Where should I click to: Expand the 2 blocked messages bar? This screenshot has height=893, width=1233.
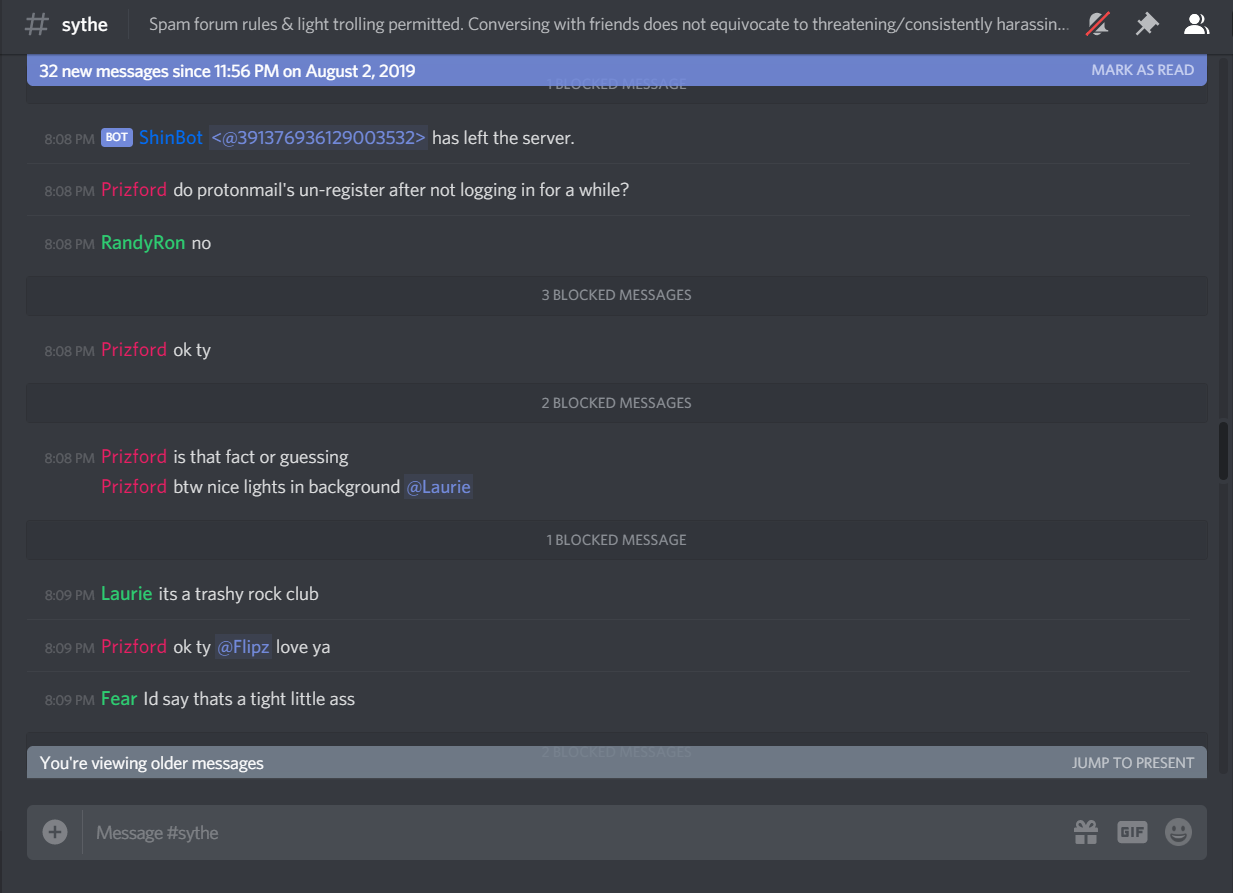[x=616, y=403]
